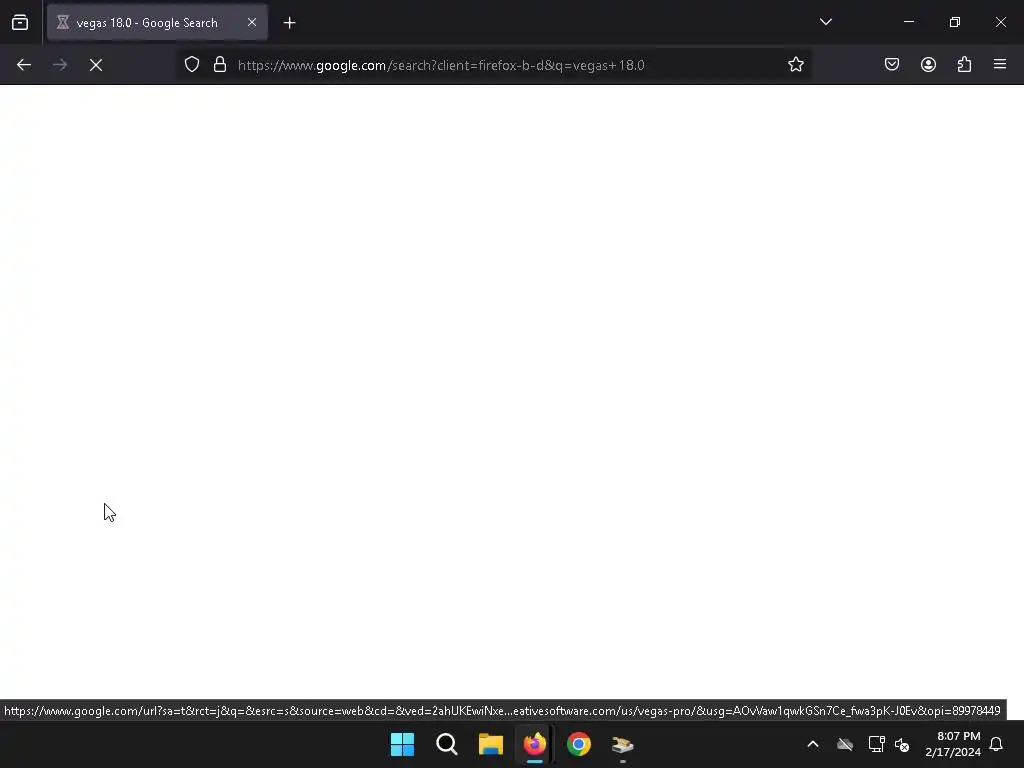Open the Firefox application hamburger menu
The image size is (1024, 768).
click(x=1000, y=65)
